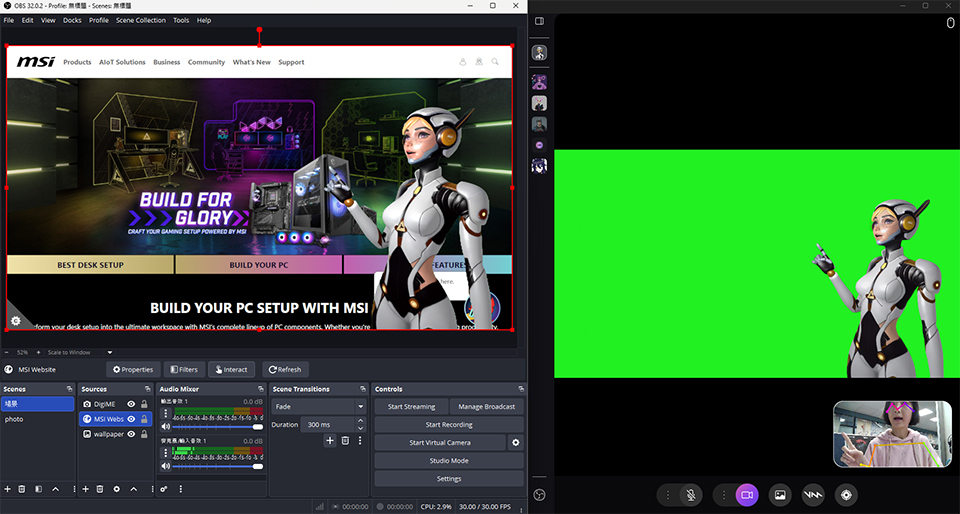Open second audio channel three-dot options
This screenshot has width=960, height=514.
(x=165, y=453)
